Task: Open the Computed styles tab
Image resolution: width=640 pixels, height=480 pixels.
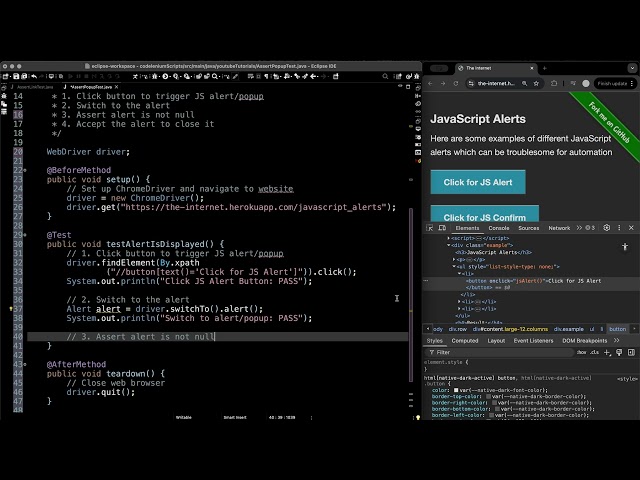Action: pyautogui.click(x=464, y=340)
